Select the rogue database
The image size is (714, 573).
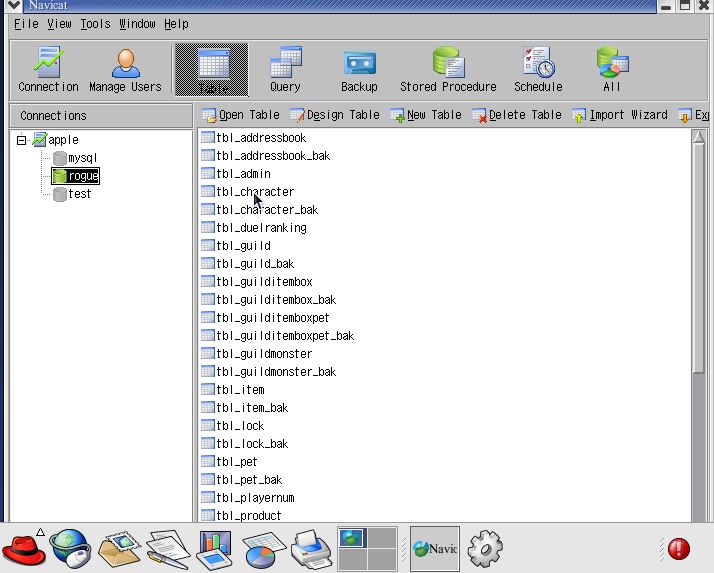coord(76,176)
